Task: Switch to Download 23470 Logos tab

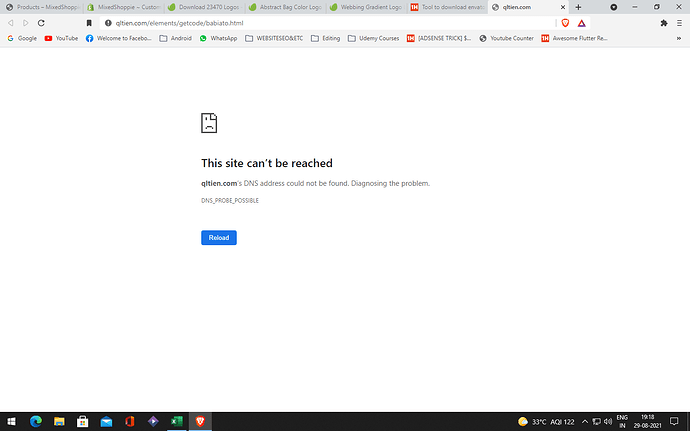Action: 204,7
